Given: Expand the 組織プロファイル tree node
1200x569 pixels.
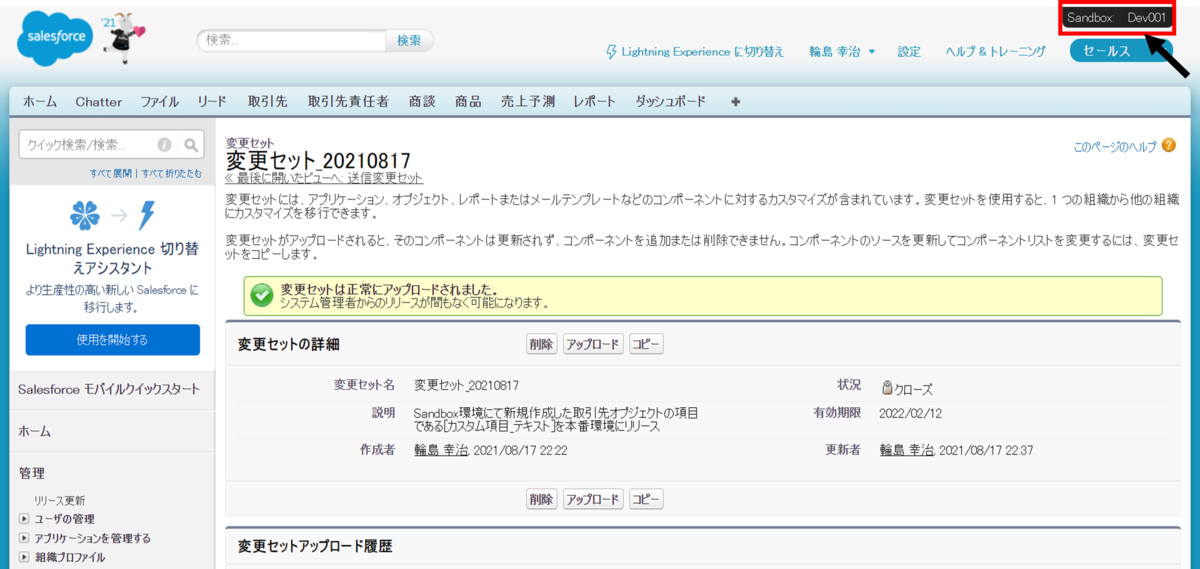Looking at the screenshot, I should pyautogui.click(x=24, y=557).
